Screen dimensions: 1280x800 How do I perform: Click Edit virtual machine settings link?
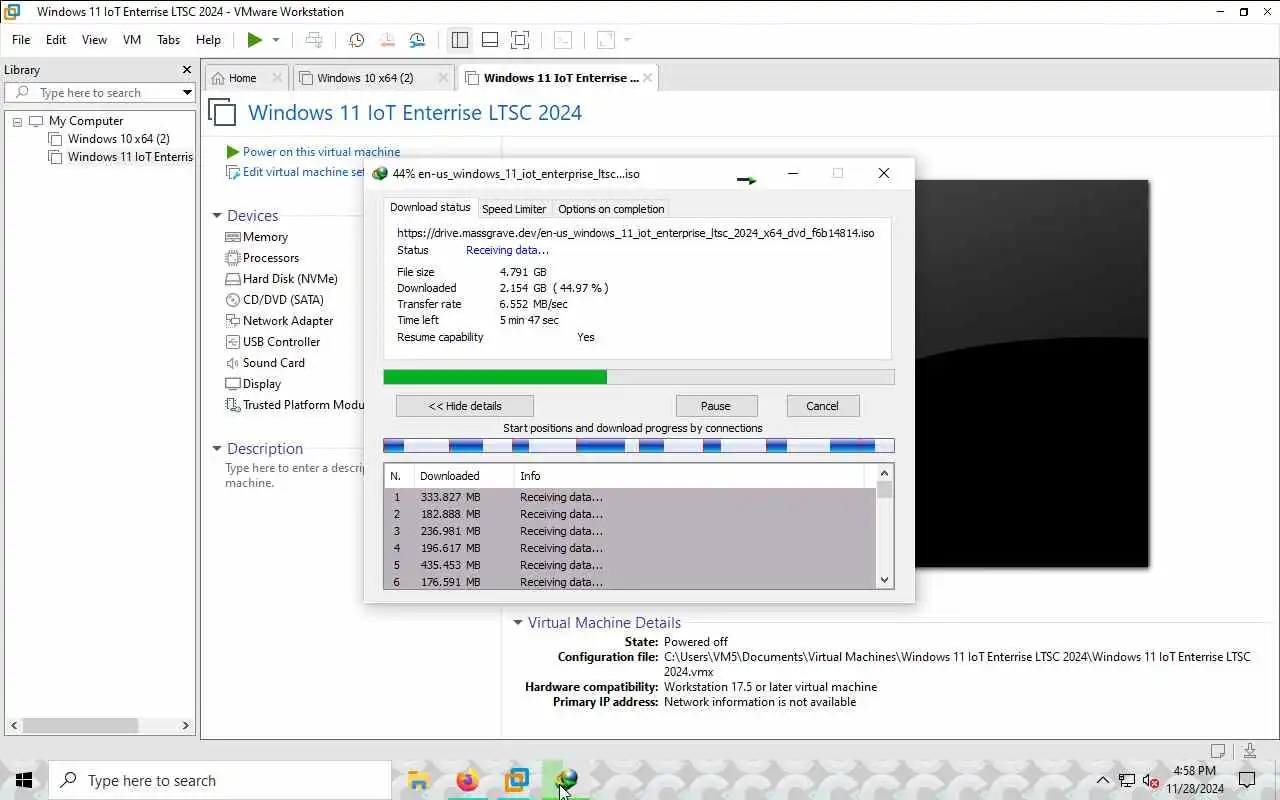(304, 172)
